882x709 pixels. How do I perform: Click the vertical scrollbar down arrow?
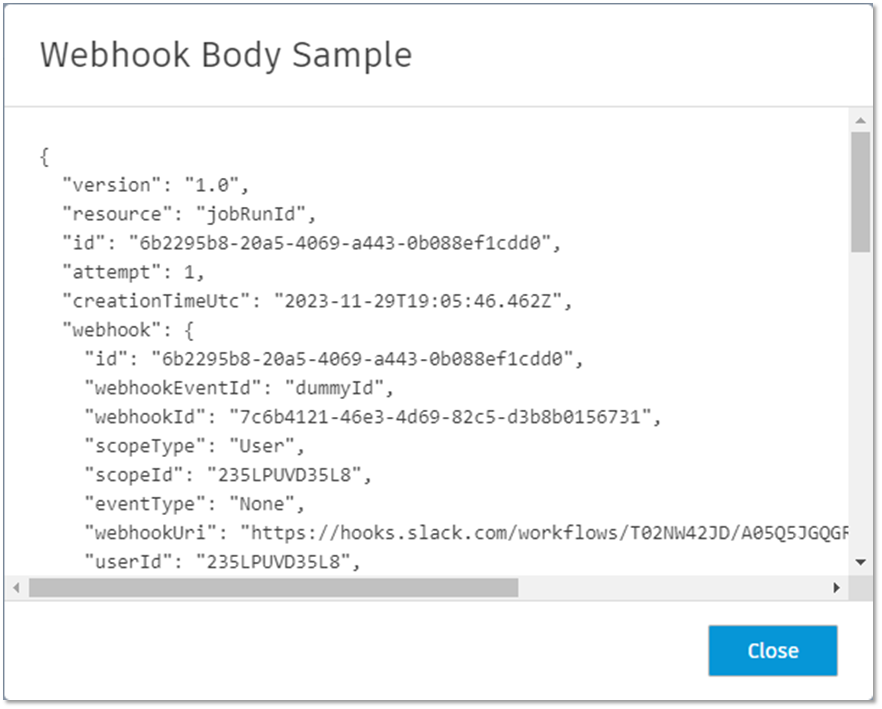pyautogui.click(x=859, y=562)
